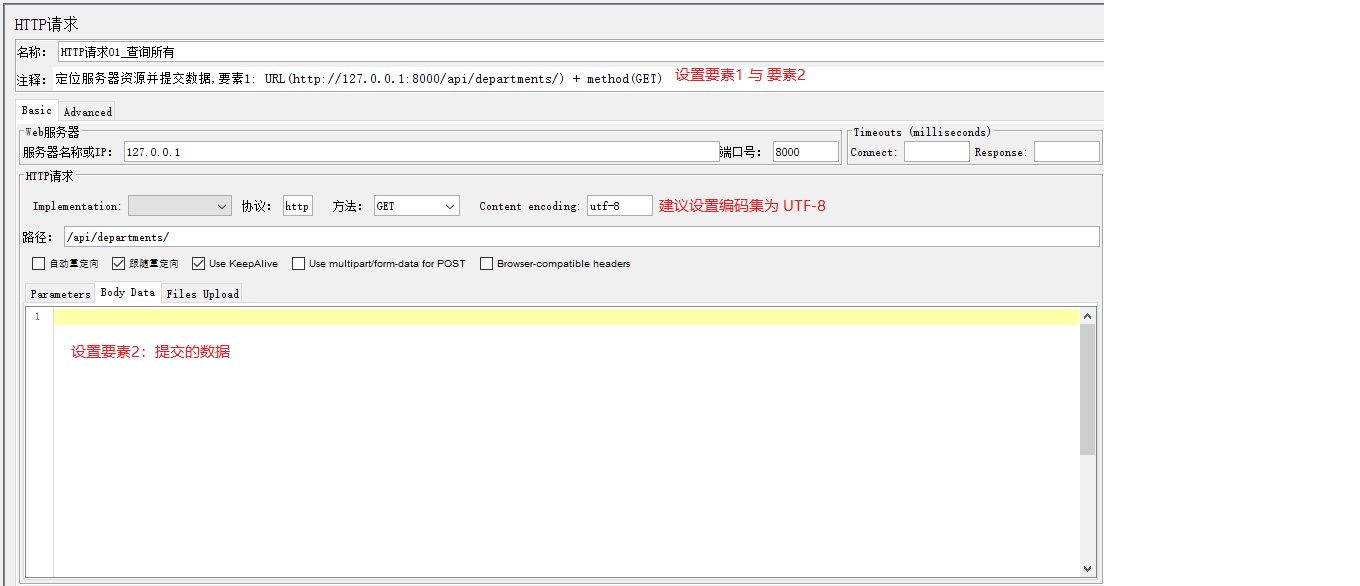Click the body editor scroll up arrow

click(x=1088, y=316)
